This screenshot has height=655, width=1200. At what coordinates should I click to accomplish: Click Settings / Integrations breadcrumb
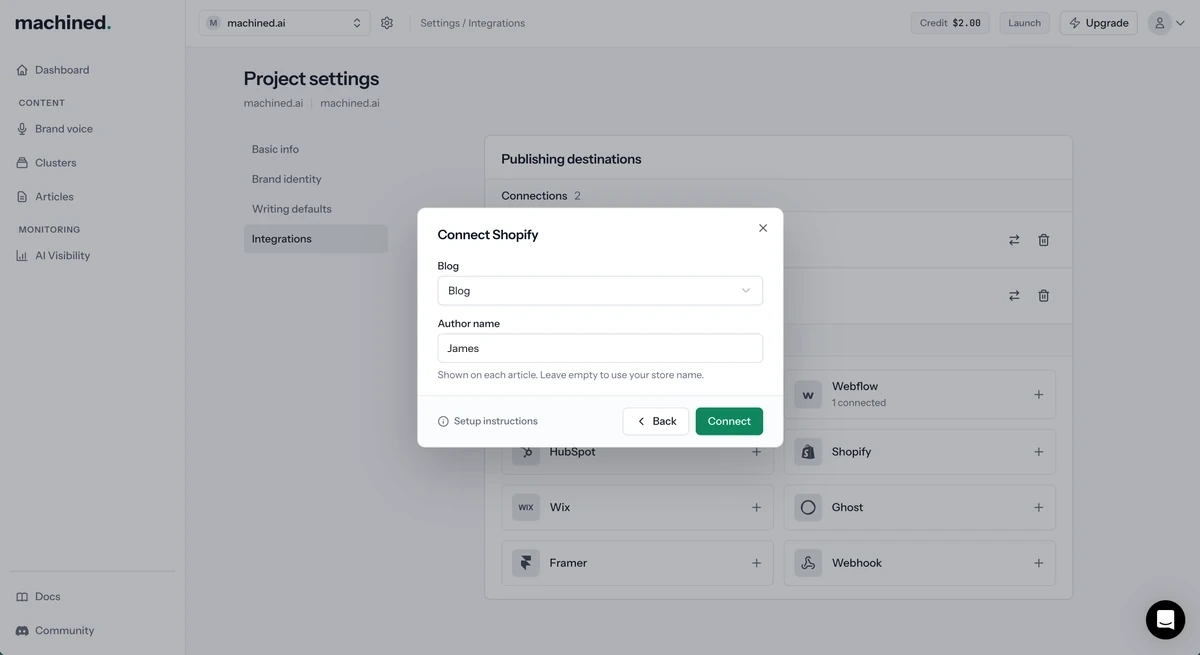472,23
